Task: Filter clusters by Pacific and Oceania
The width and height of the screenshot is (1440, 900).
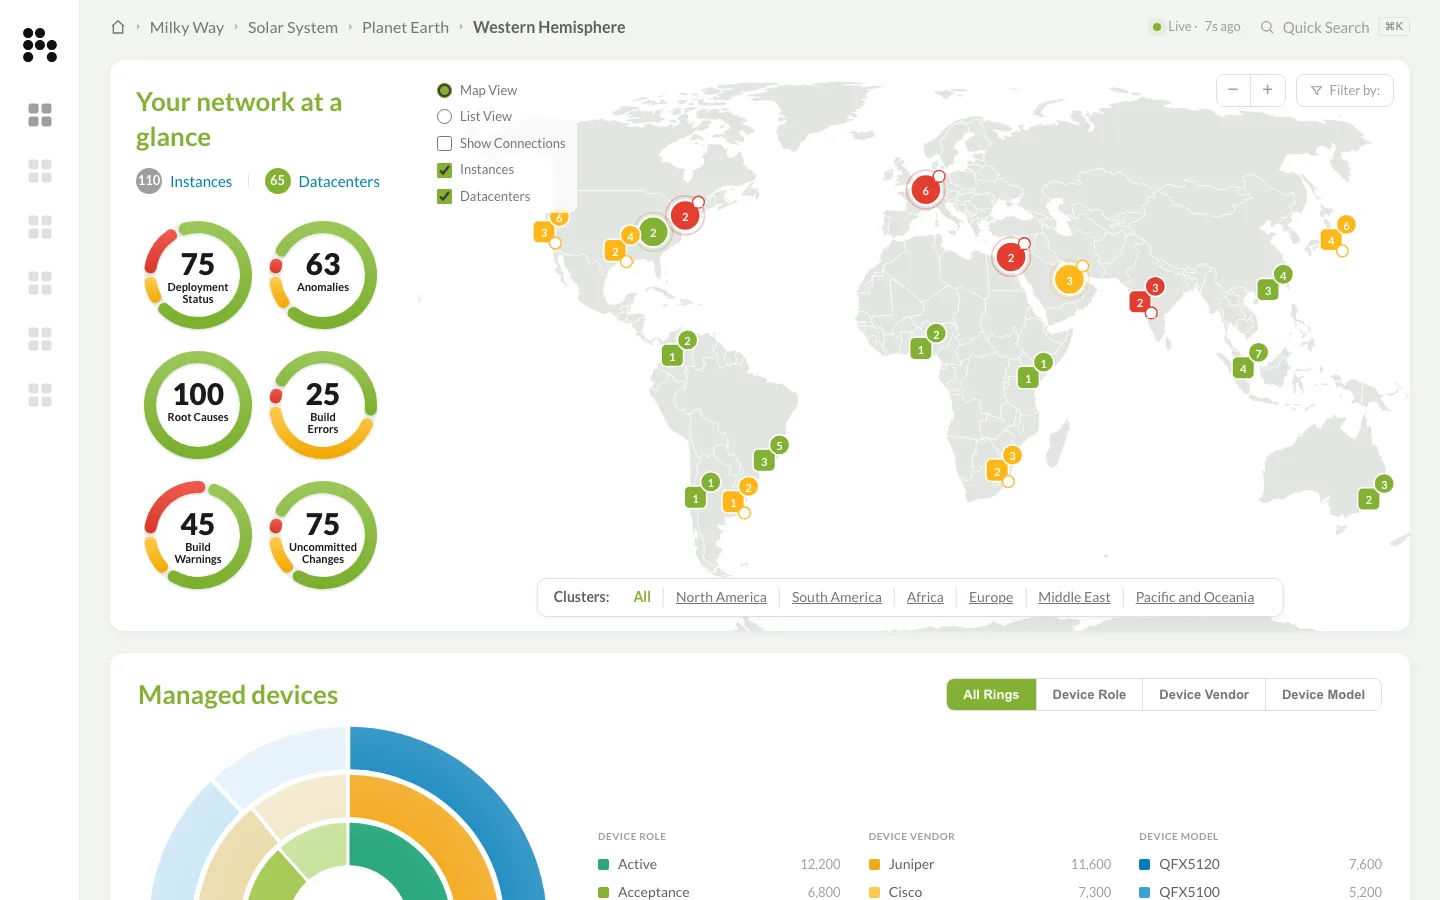Action: (x=1195, y=597)
